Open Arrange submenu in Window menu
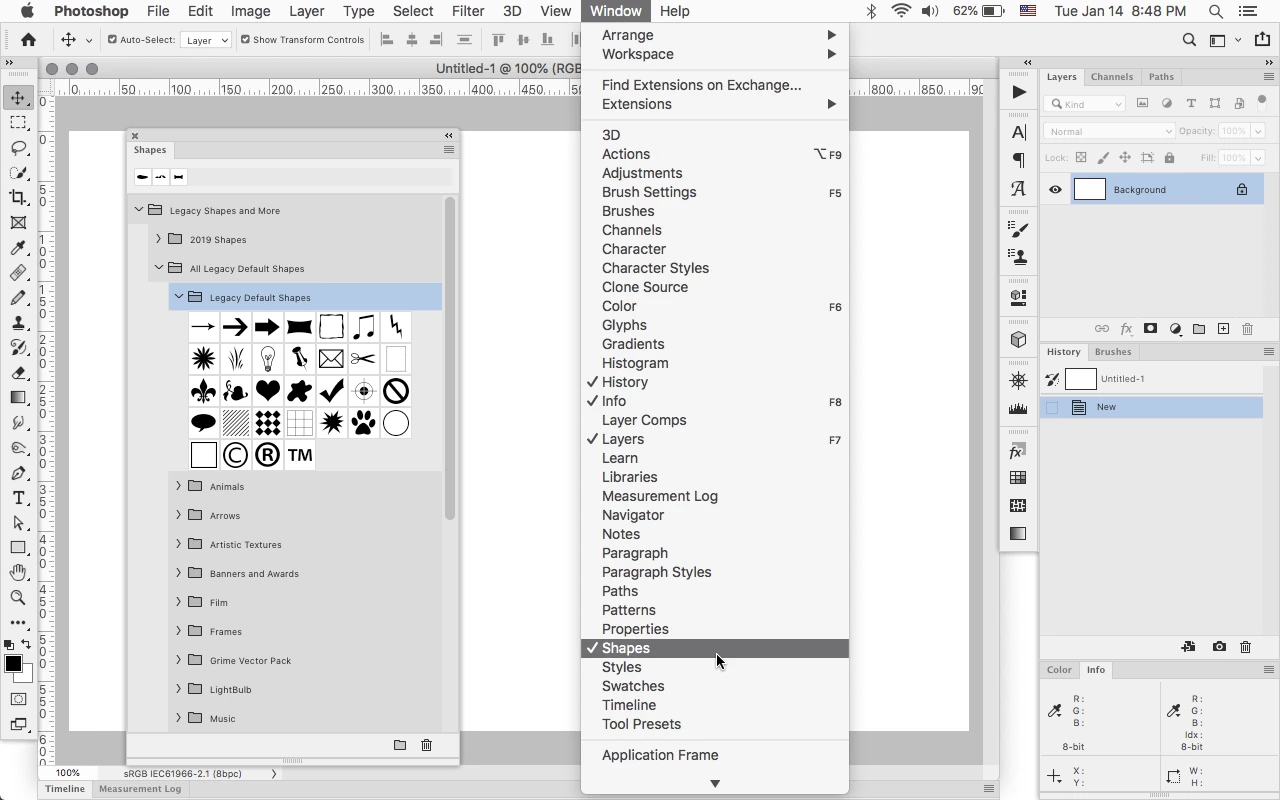 click(714, 35)
